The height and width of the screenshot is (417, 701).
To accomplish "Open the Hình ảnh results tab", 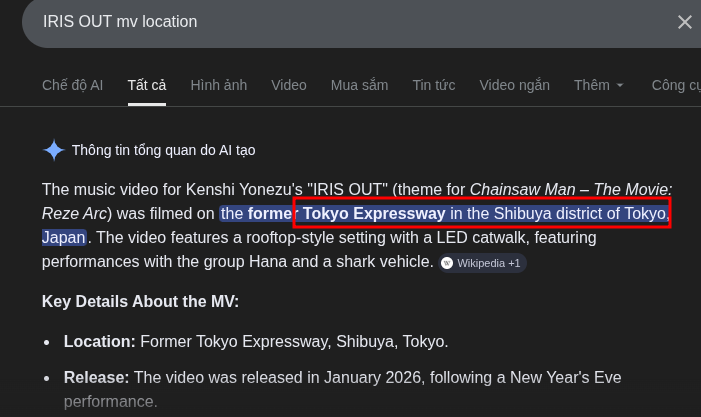I will 219,85.
